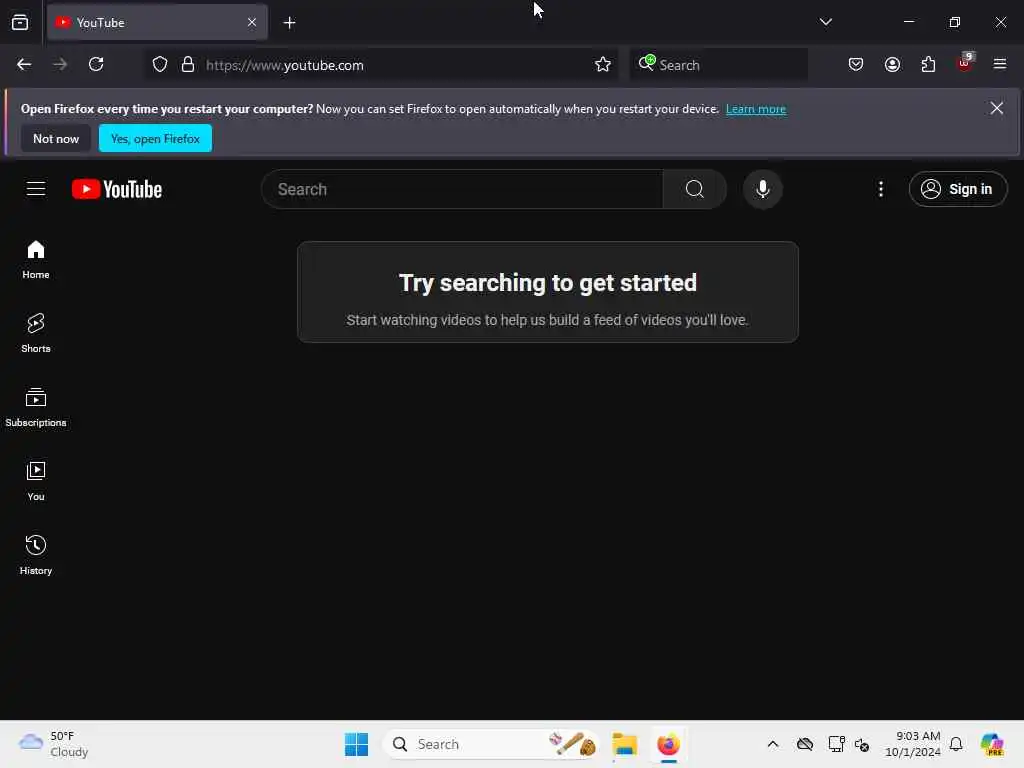1024x768 pixels.
Task: Focus the Firefox toolbar Search box
Action: (x=718, y=65)
